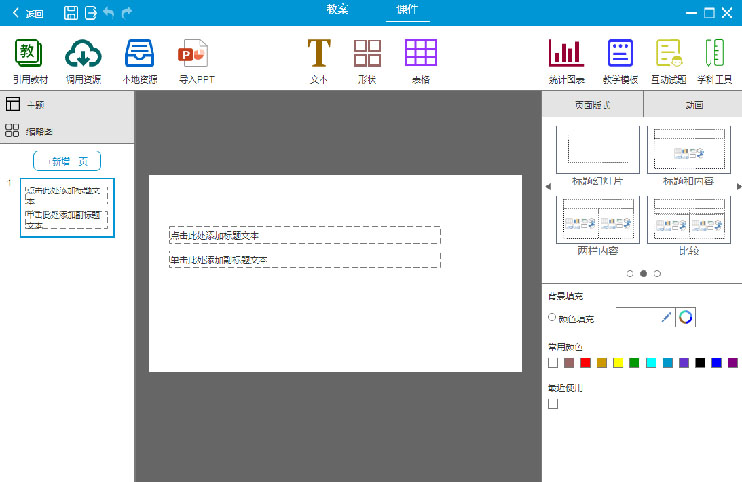Viewport: 742px width, 482px height.
Task: Switch to the lesson plan tab at top
Action: 338,9
